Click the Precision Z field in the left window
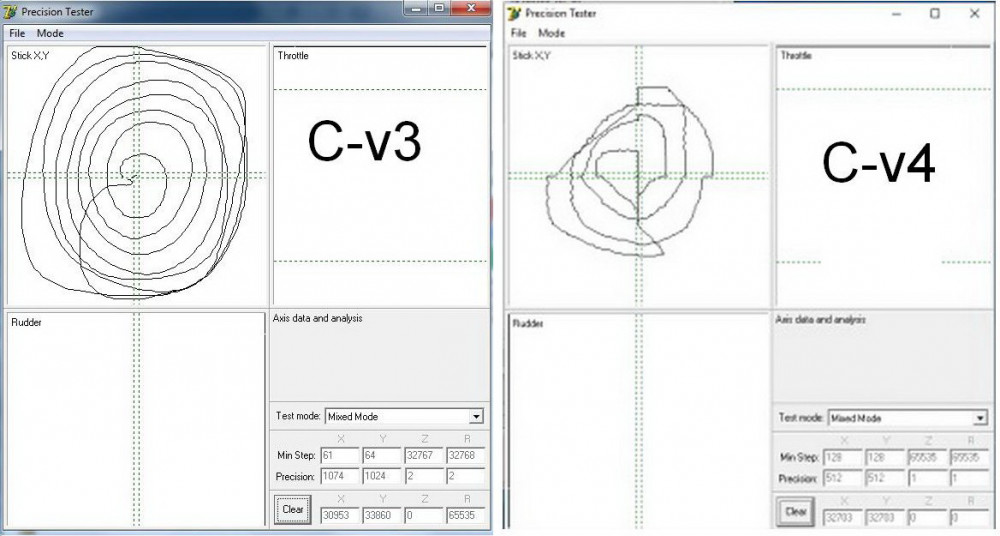This screenshot has width=1000, height=536. click(x=423, y=476)
